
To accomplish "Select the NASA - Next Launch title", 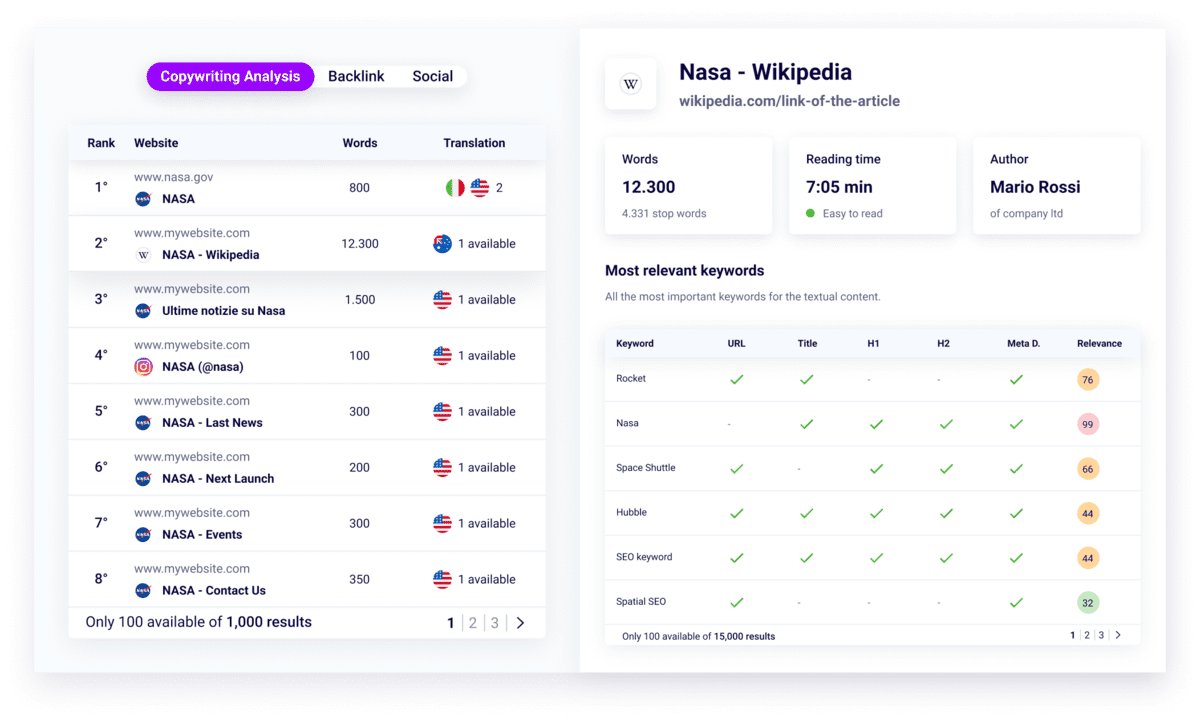I will pyautogui.click(x=218, y=479).
